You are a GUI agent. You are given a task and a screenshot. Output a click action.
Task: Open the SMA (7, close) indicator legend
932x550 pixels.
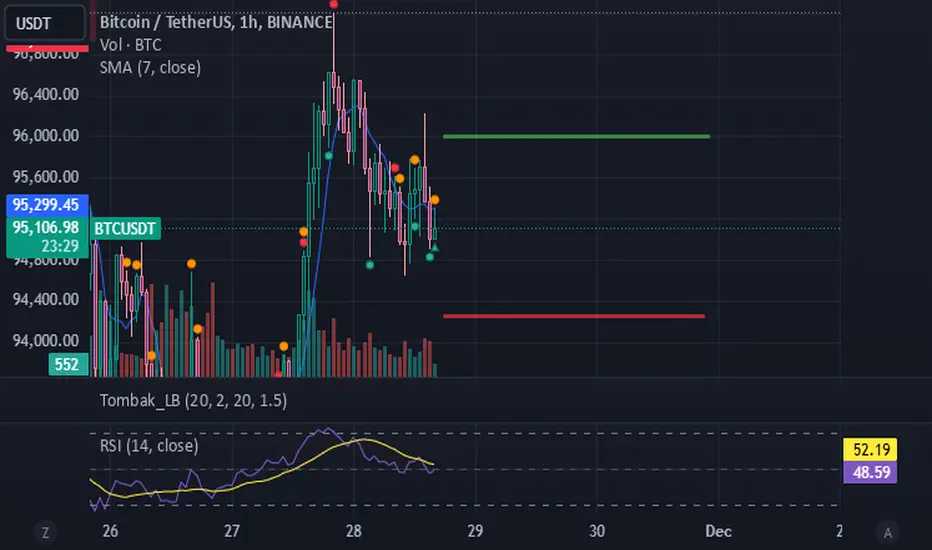click(x=150, y=68)
